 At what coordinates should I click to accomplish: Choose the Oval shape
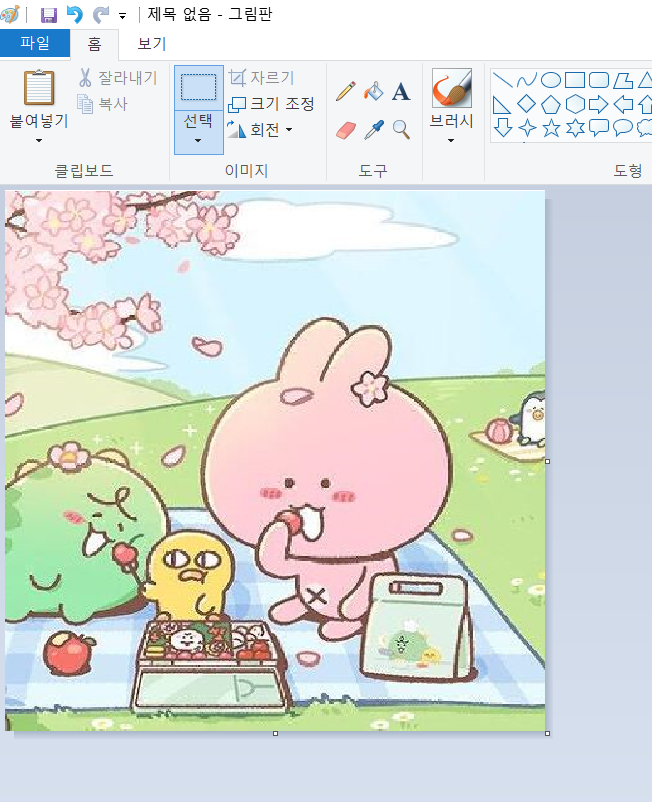[551, 80]
